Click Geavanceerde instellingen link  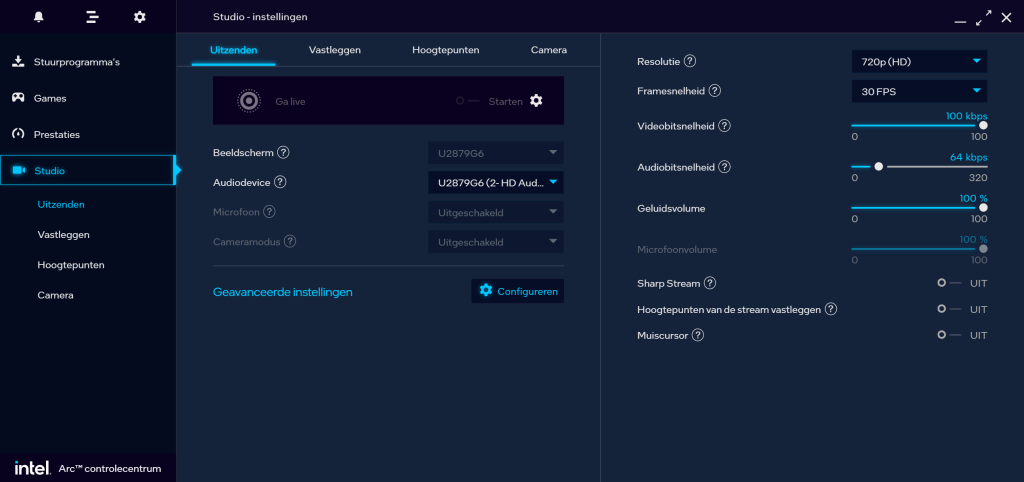pyautogui.click(x=283, y=292)
